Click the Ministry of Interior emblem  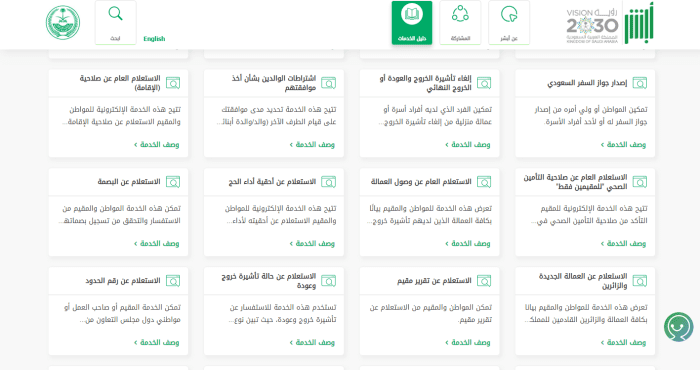(63, 23)
